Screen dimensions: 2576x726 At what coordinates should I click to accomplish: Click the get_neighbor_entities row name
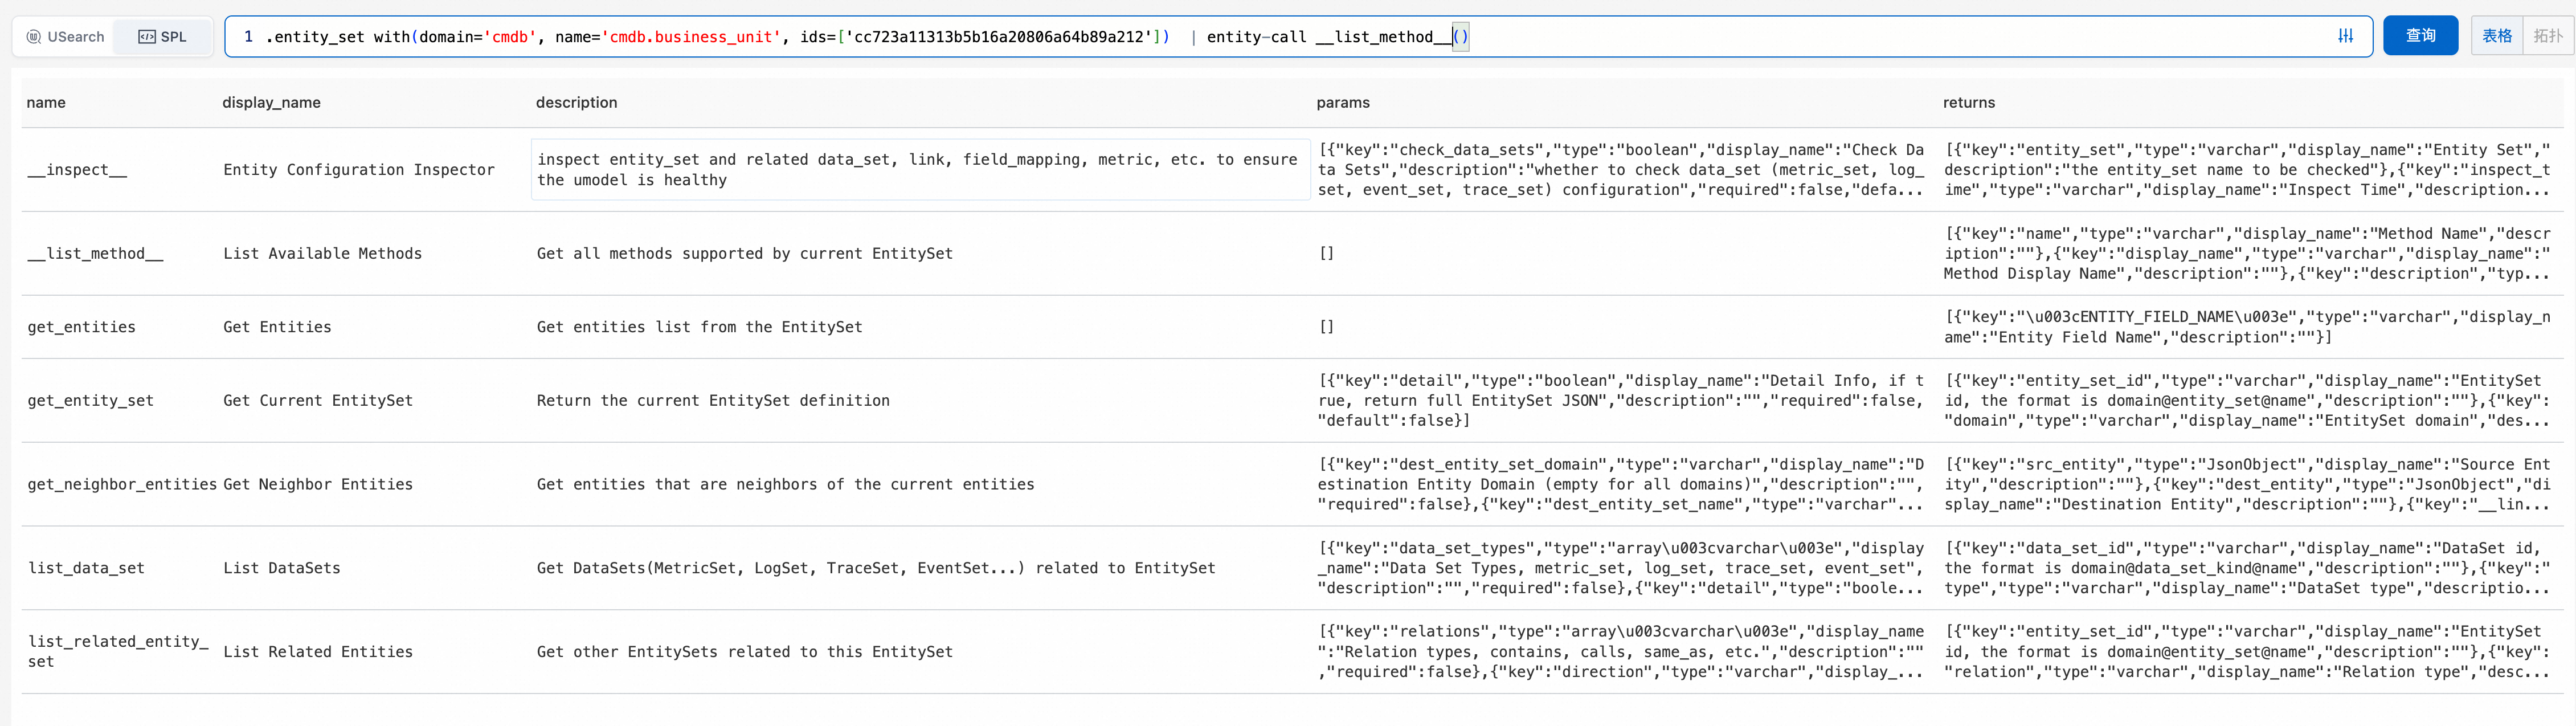121,484
